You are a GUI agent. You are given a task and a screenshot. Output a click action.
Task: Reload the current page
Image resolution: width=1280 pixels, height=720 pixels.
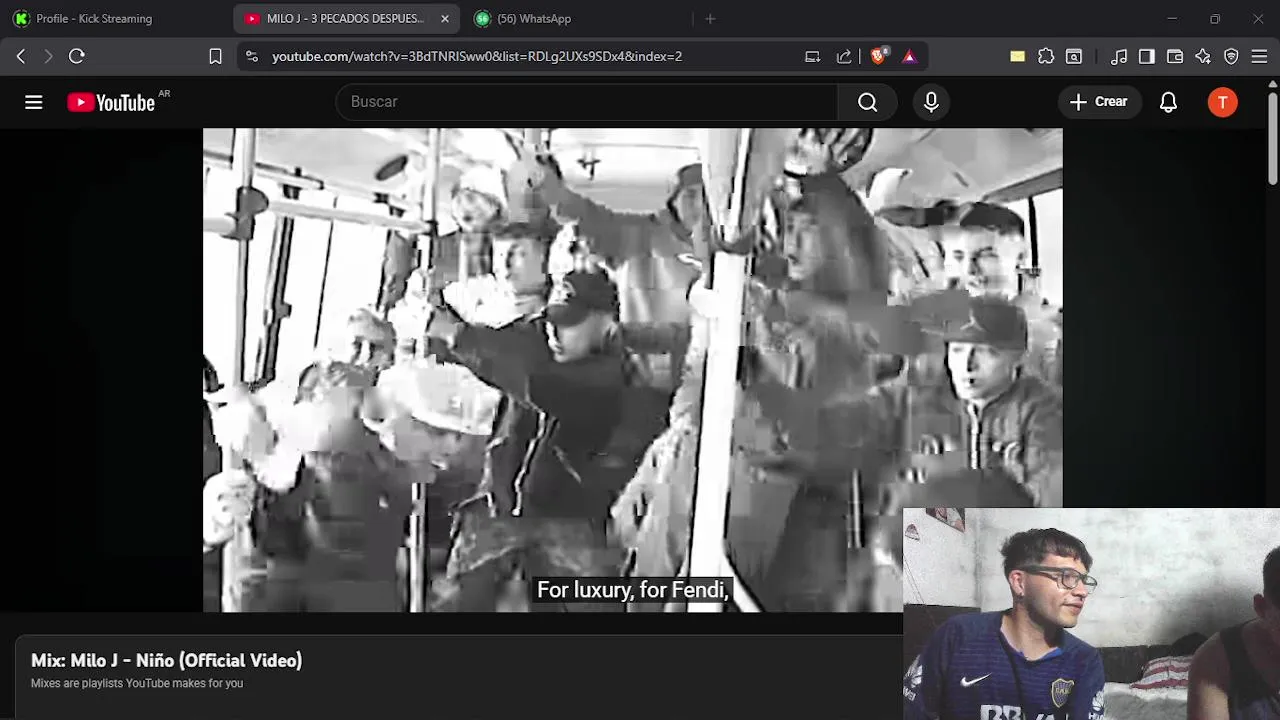(x=77, y=56)
